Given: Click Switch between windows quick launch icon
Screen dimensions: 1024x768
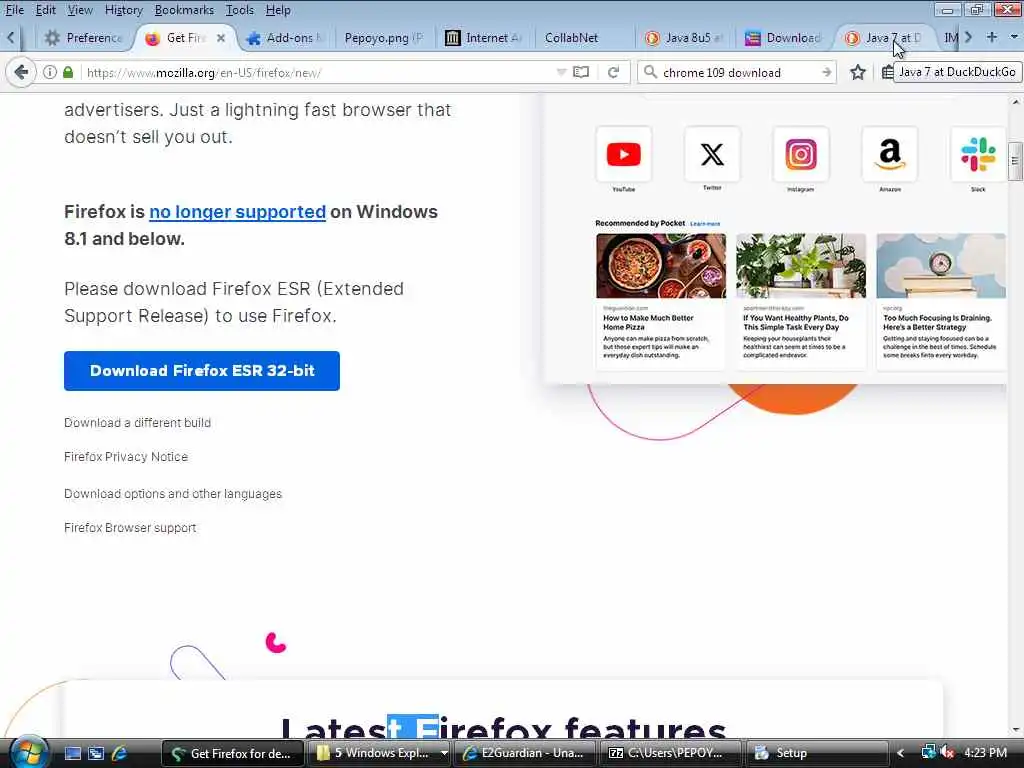Looking at the screenshot, I should click(x=96, y=753).
